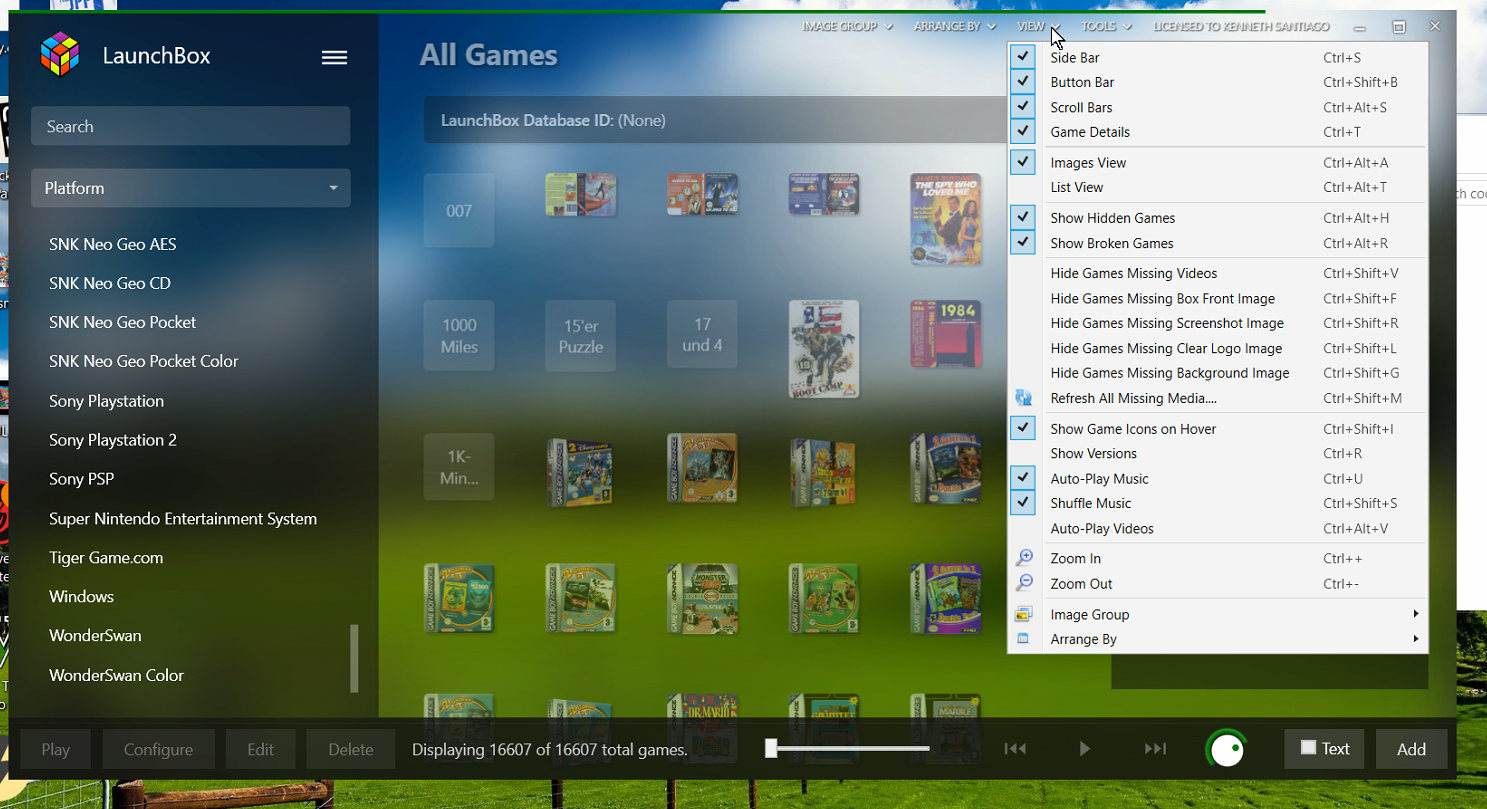
Task: Select Super Nintendo Entertainment System platform
Action: [x=183, y=518]
